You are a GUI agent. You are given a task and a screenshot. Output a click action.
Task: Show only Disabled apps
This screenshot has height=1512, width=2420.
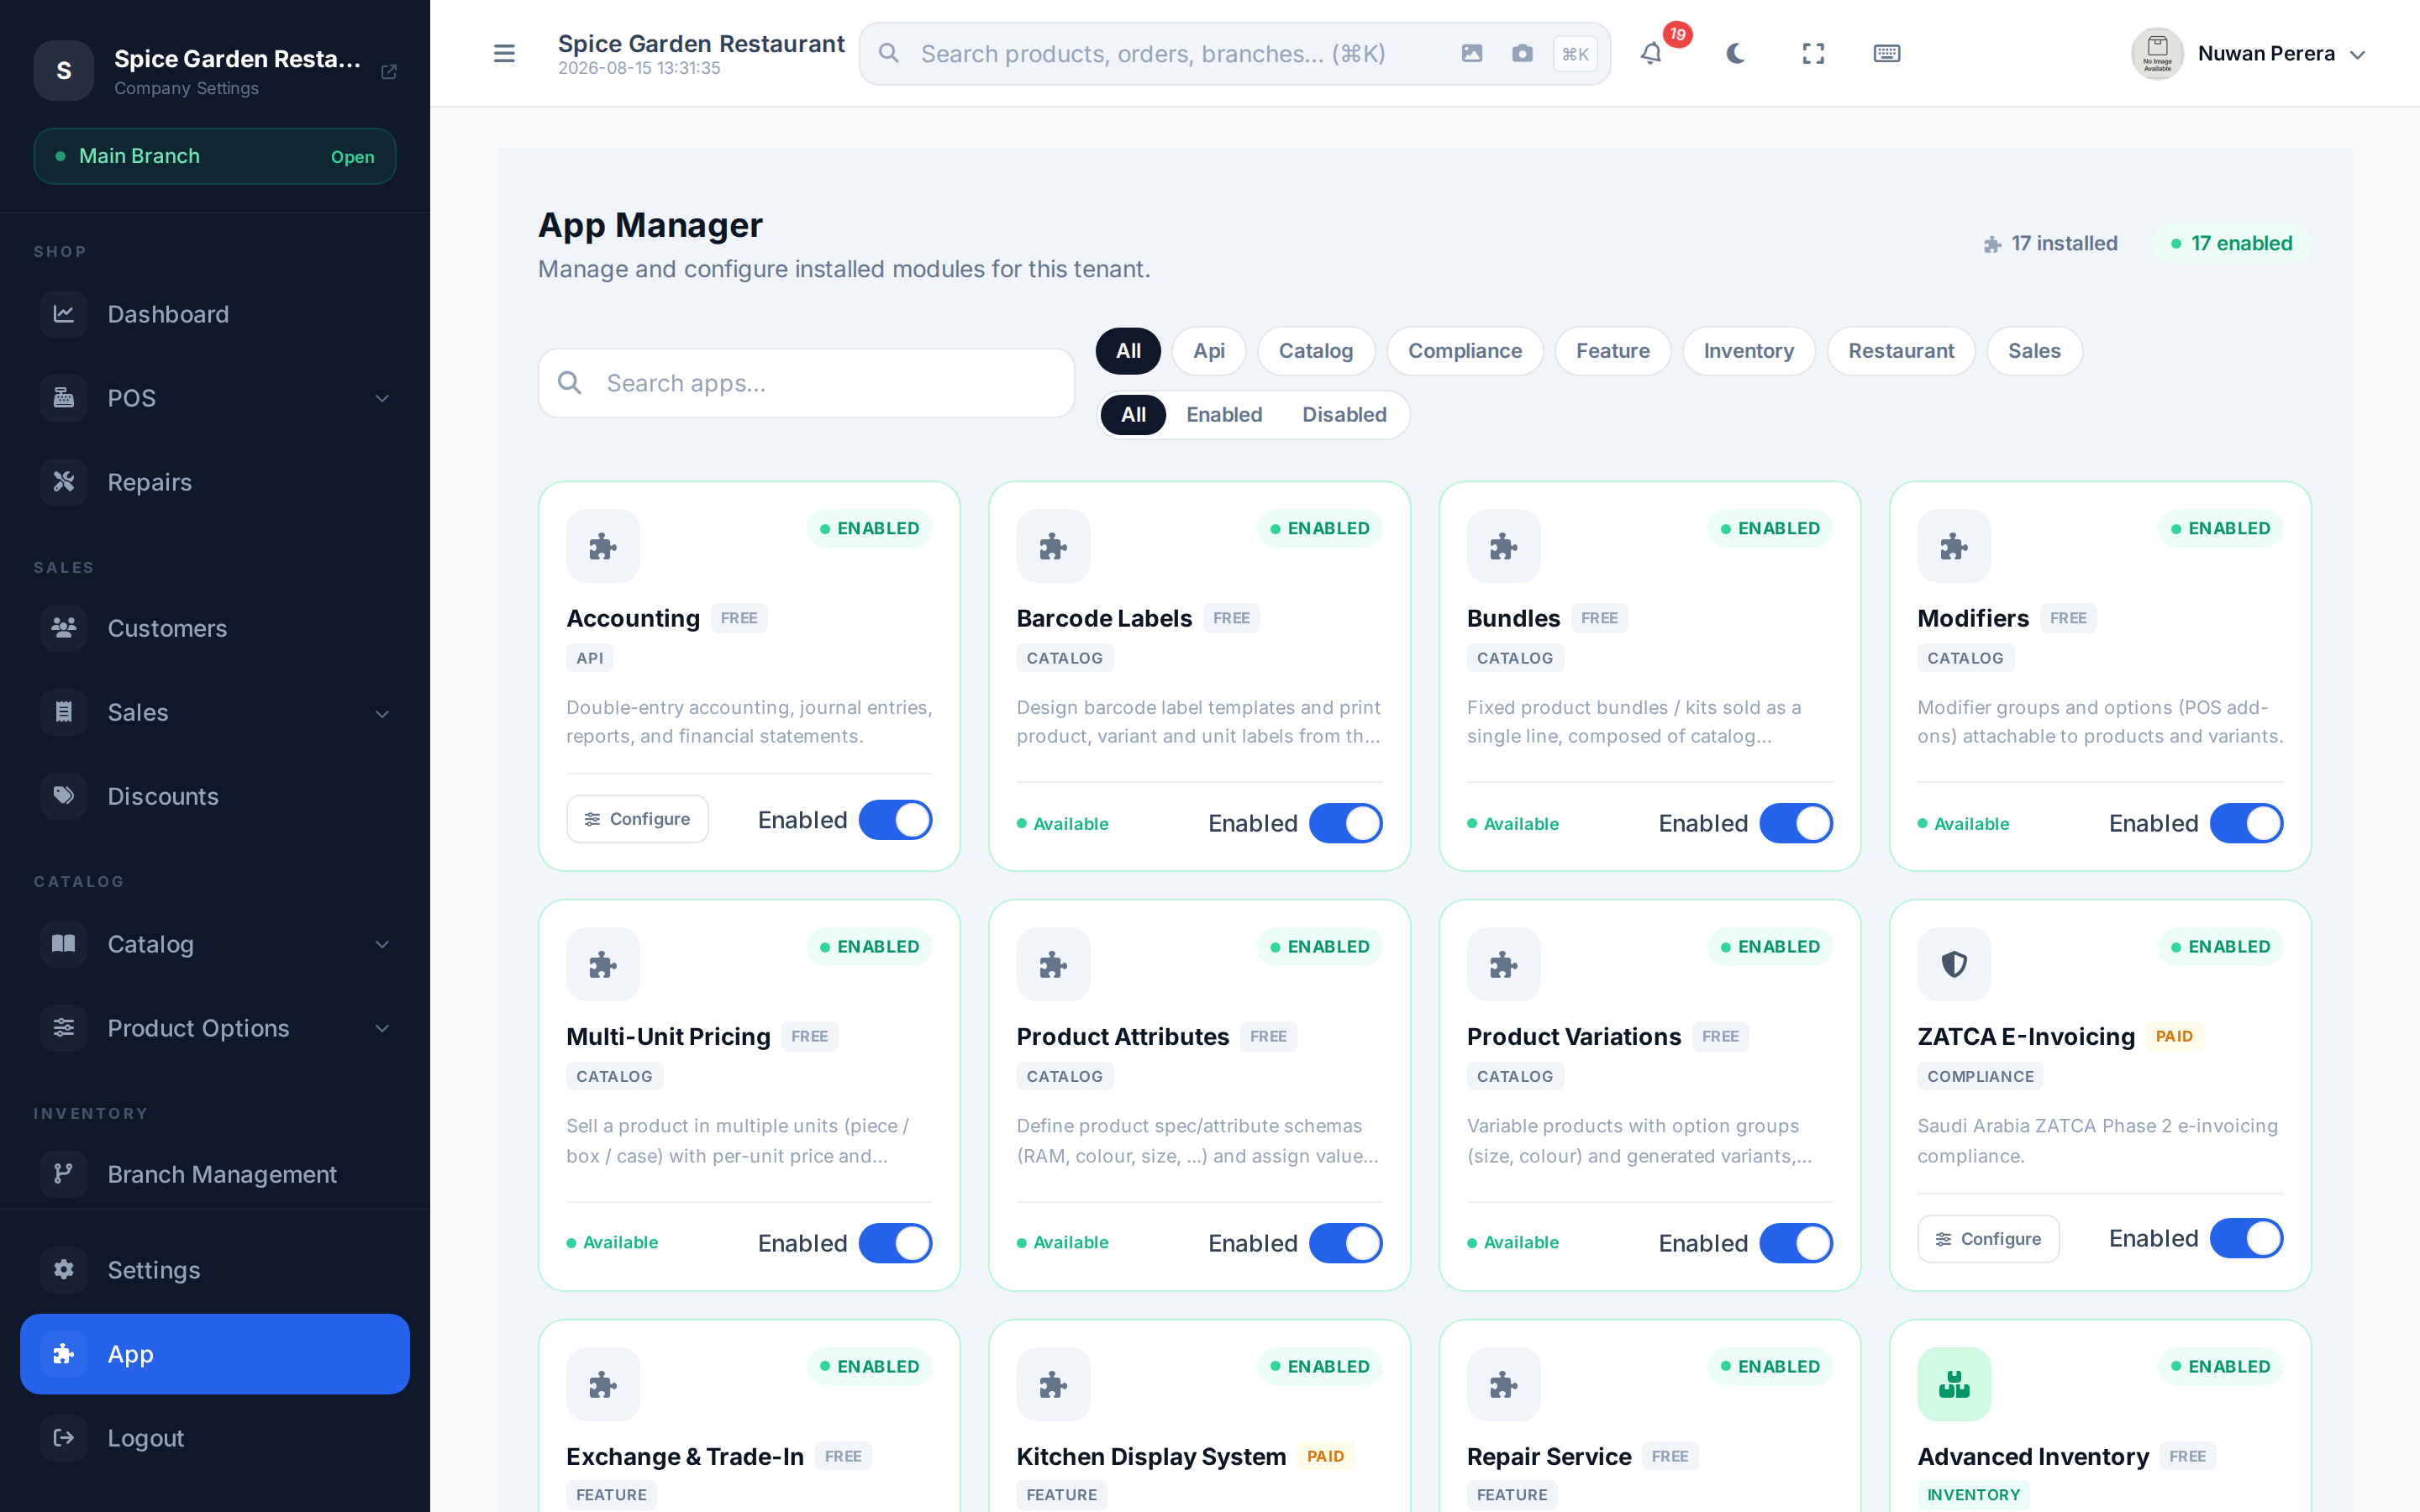pos(1344,414)
